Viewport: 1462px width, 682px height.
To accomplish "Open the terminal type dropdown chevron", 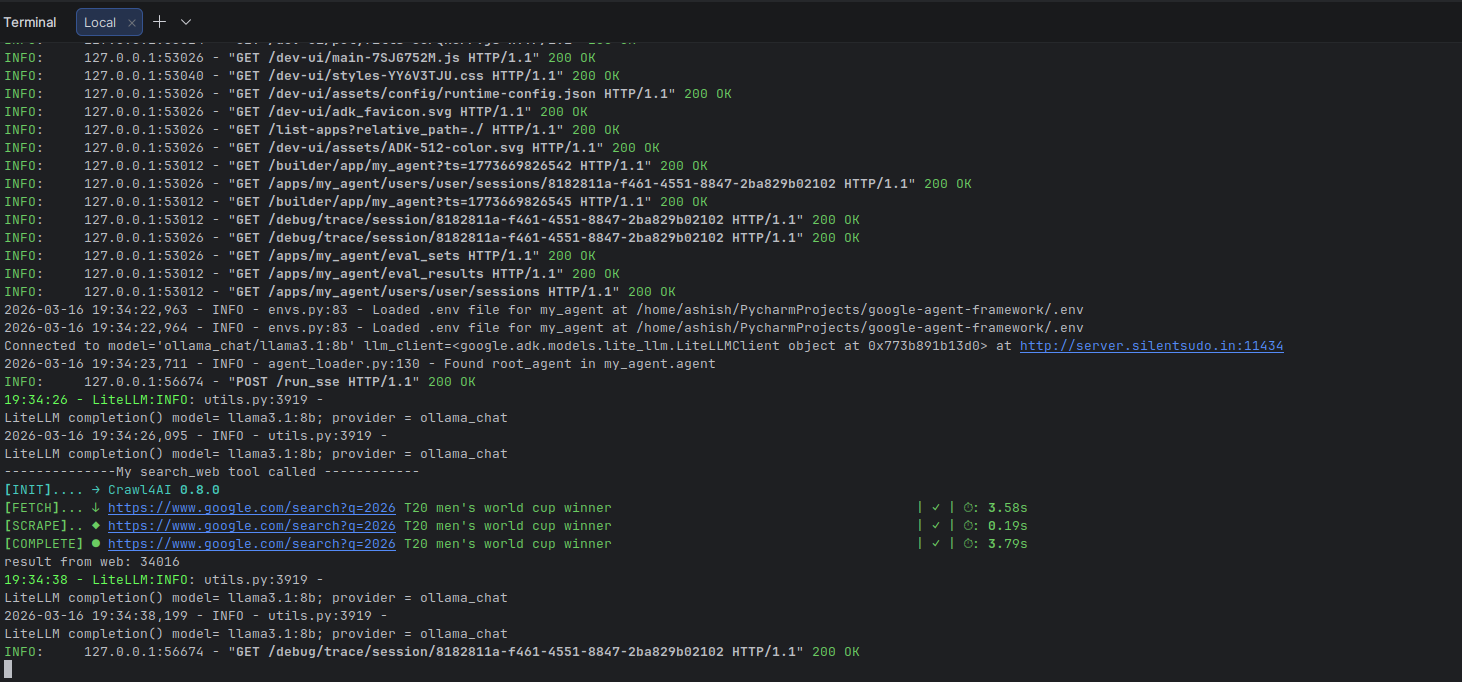I will click(x=184, y=21).
